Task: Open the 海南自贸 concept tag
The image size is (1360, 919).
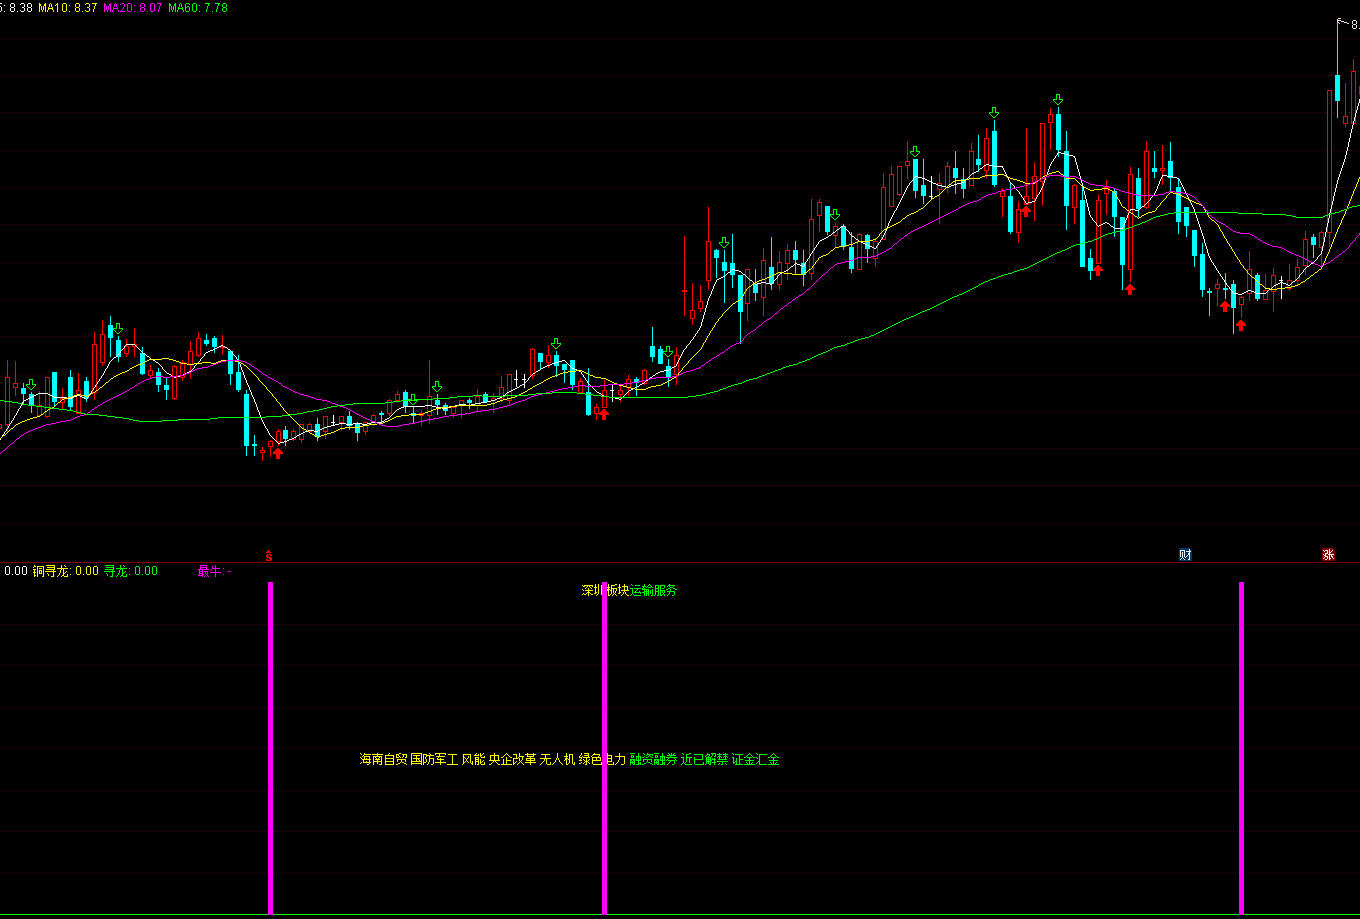Action: click(x=383, y=759)
